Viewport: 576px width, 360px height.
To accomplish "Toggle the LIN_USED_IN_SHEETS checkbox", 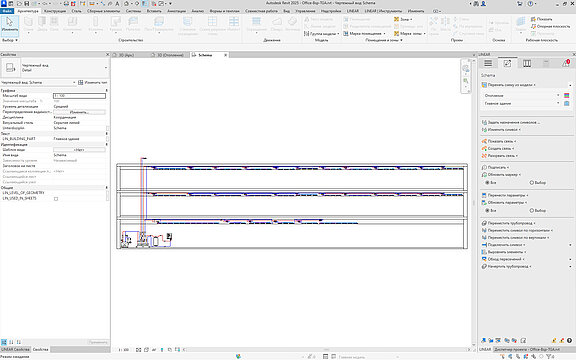I will pos(56,199).
